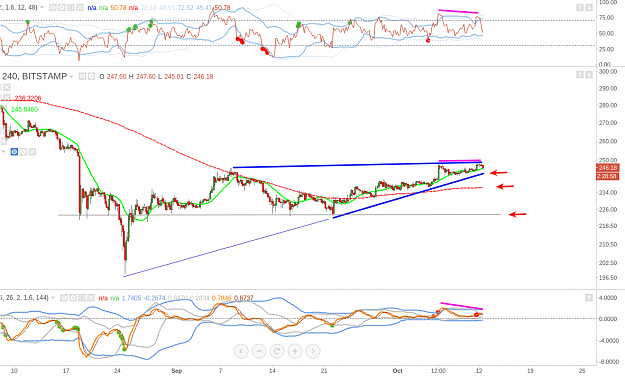
Task: Click the -0.2674 value in bottom legend
Action: [x=155, y=297]
